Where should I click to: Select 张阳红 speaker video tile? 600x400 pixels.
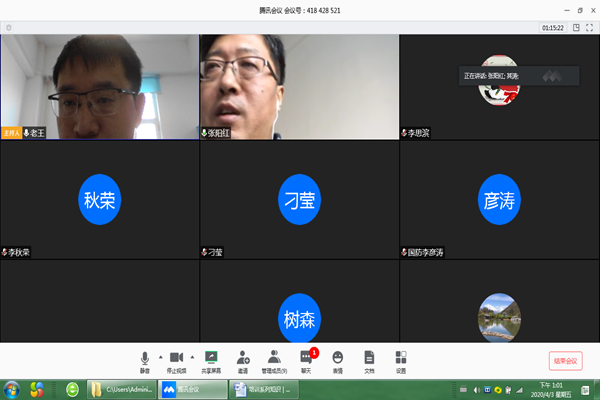(299, 87)
